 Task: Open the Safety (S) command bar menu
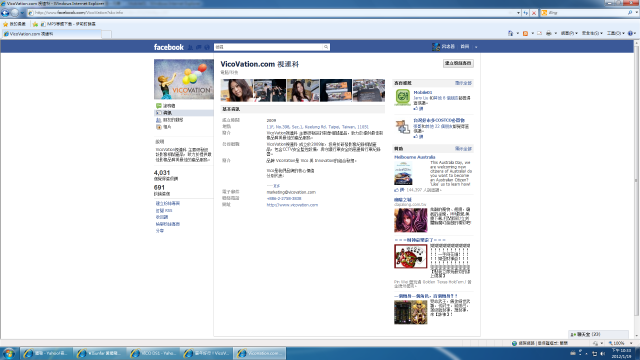(592, 33)
